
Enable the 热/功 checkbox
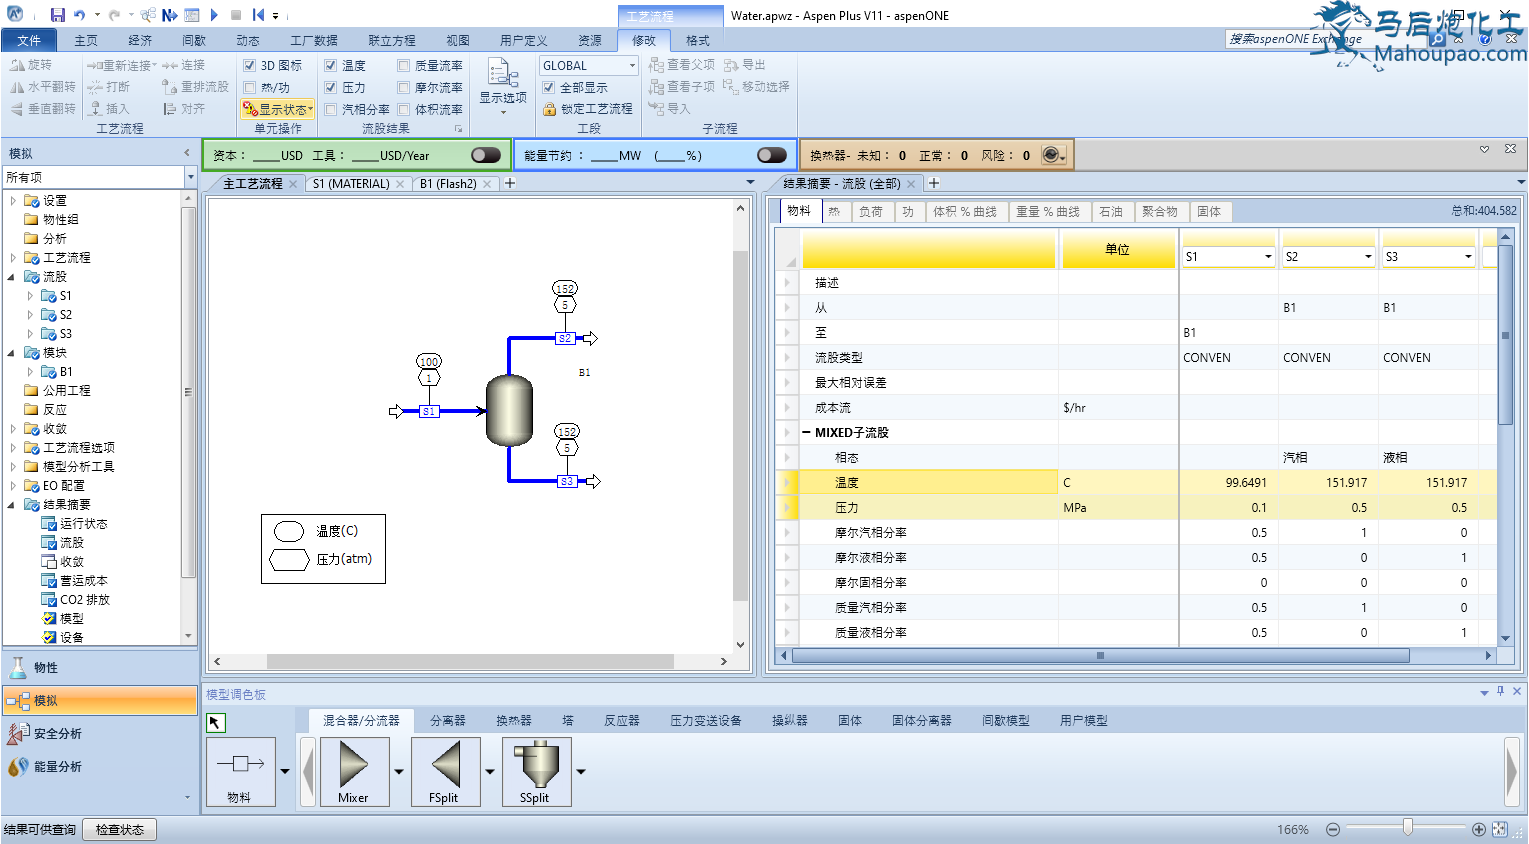coord(250,87)
